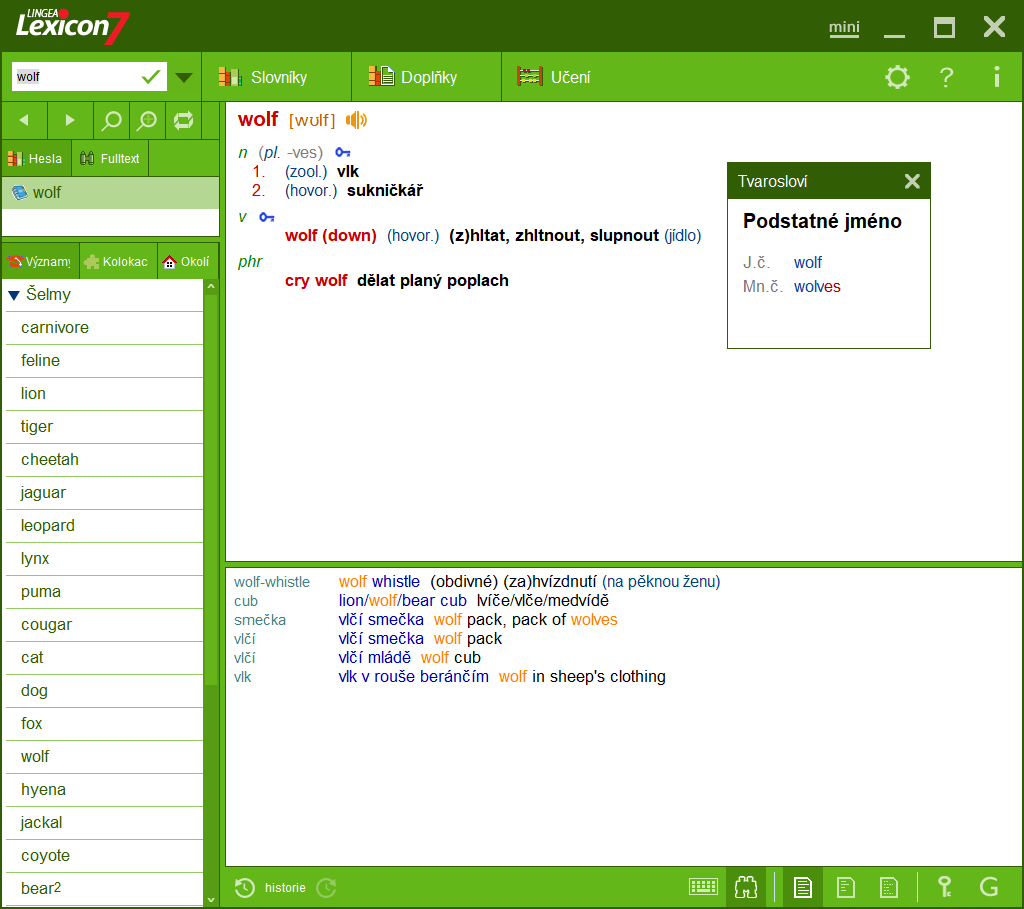Select wolf in the headword results list

coord(110,193)
